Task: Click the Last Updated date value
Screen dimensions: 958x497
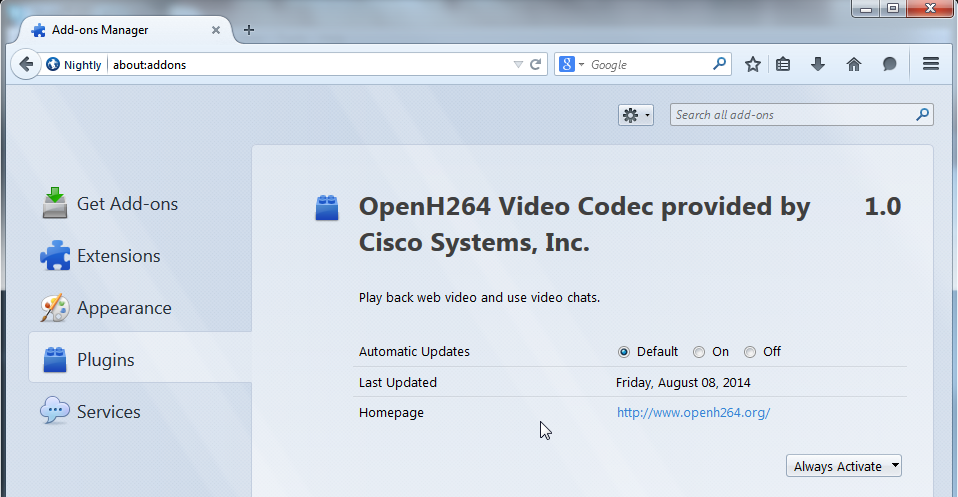Action: click(x=683, y=383)
